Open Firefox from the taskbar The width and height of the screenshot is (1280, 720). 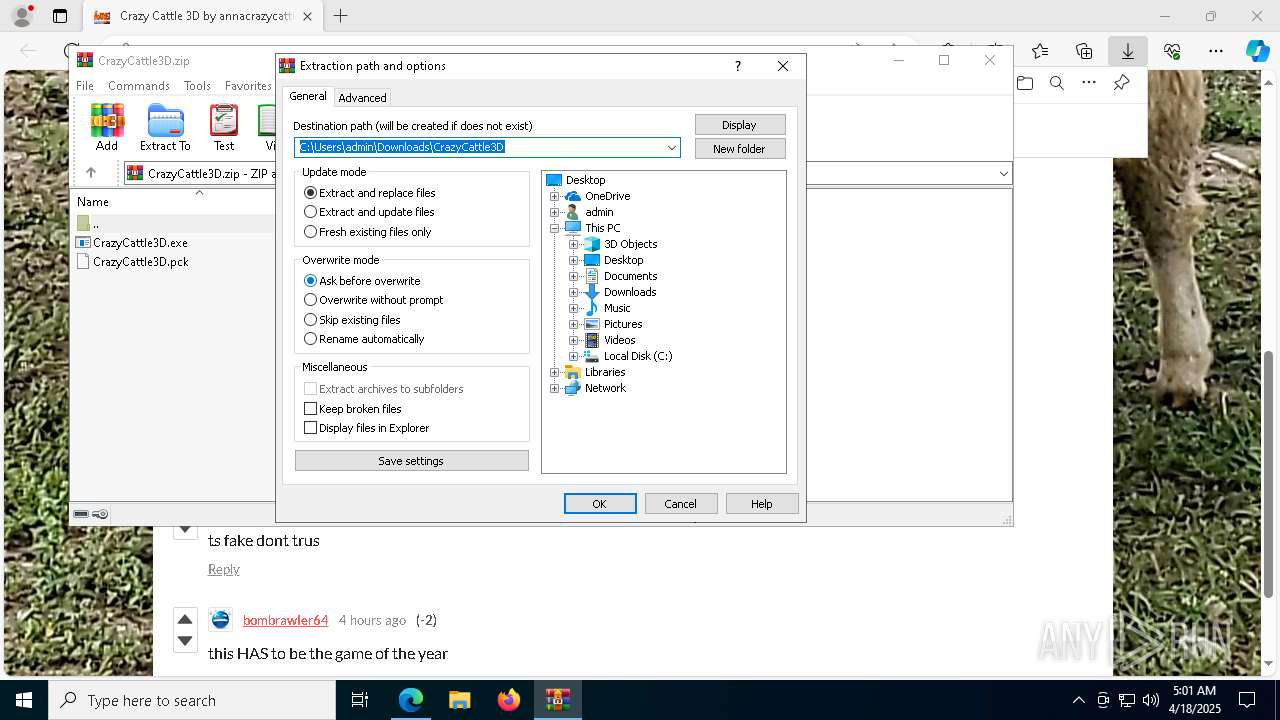(509, 700)
